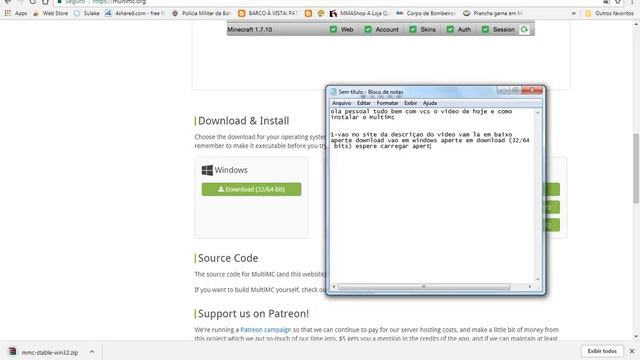
Task: Open the Corpo de Bombeiros bookmark
Action: (x=426, y=13)
